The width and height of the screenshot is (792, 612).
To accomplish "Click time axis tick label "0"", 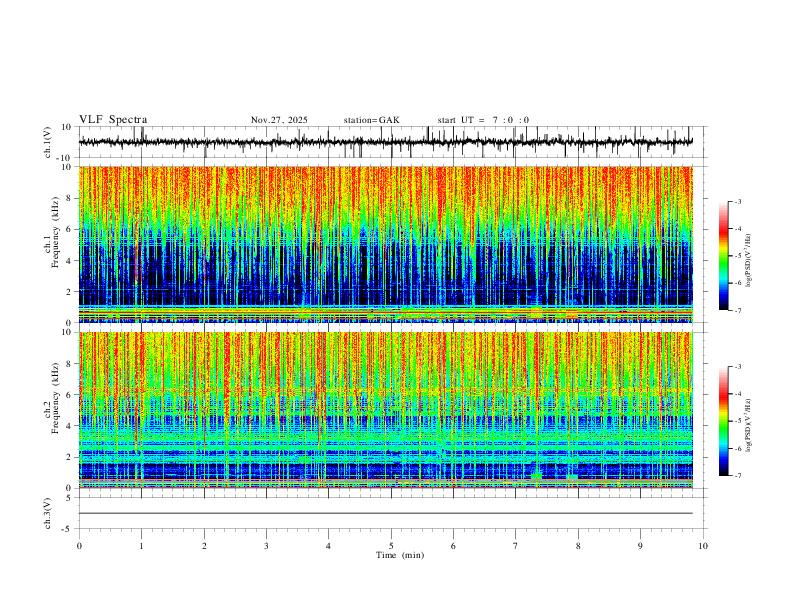I will pos(79,546).
